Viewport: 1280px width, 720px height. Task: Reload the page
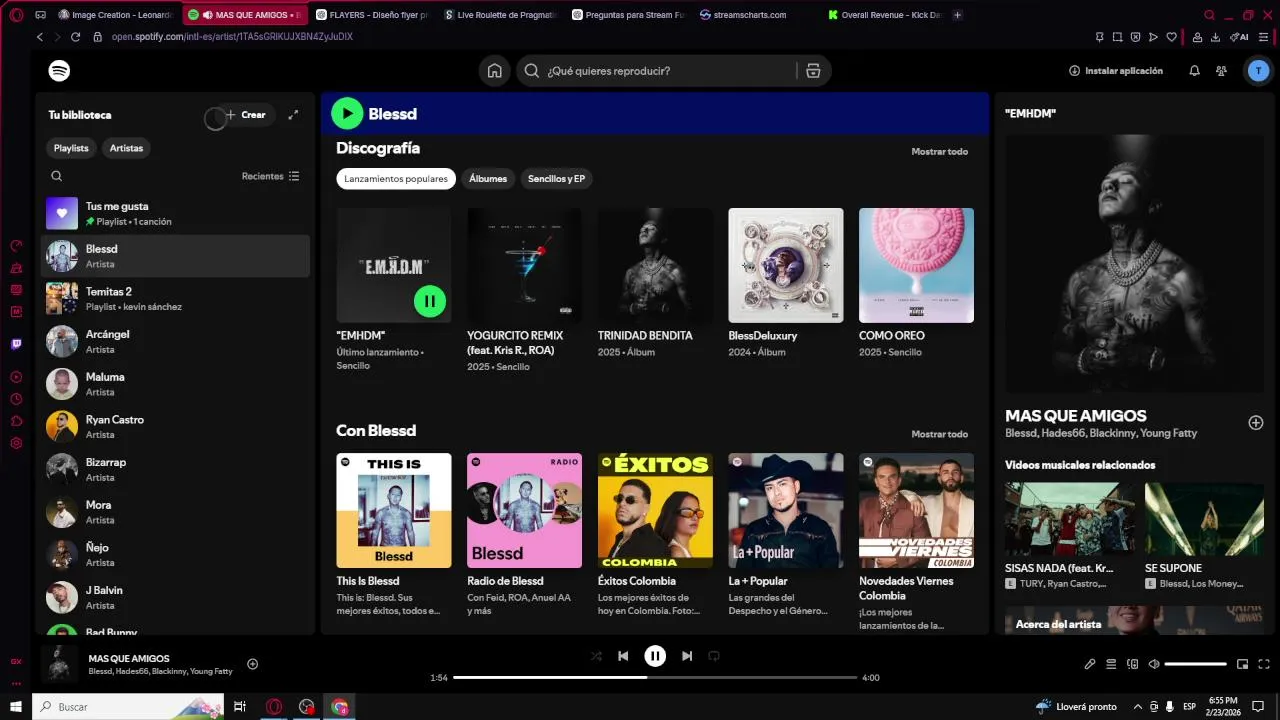pos(75,37)
